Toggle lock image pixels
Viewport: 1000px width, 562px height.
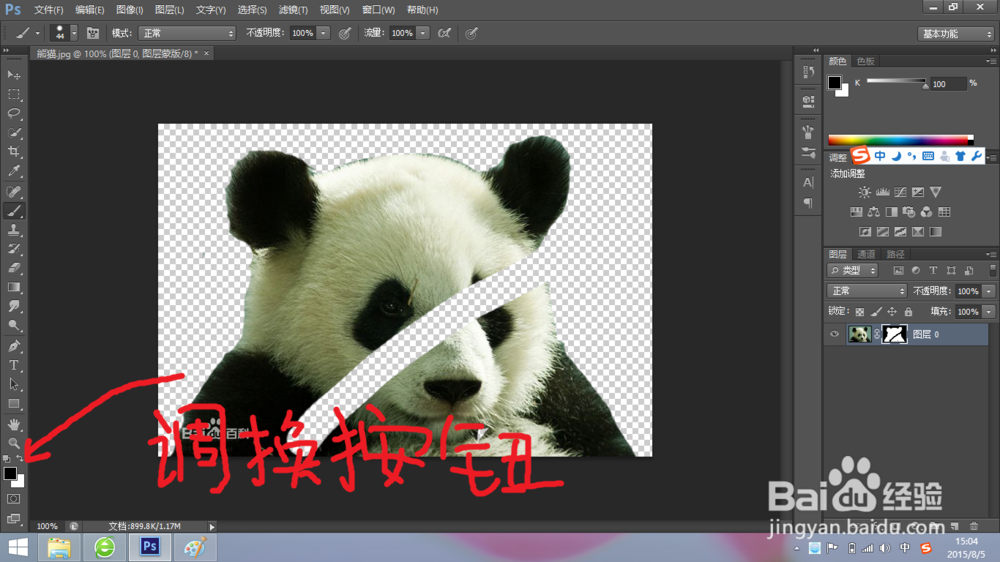(876, 311)
